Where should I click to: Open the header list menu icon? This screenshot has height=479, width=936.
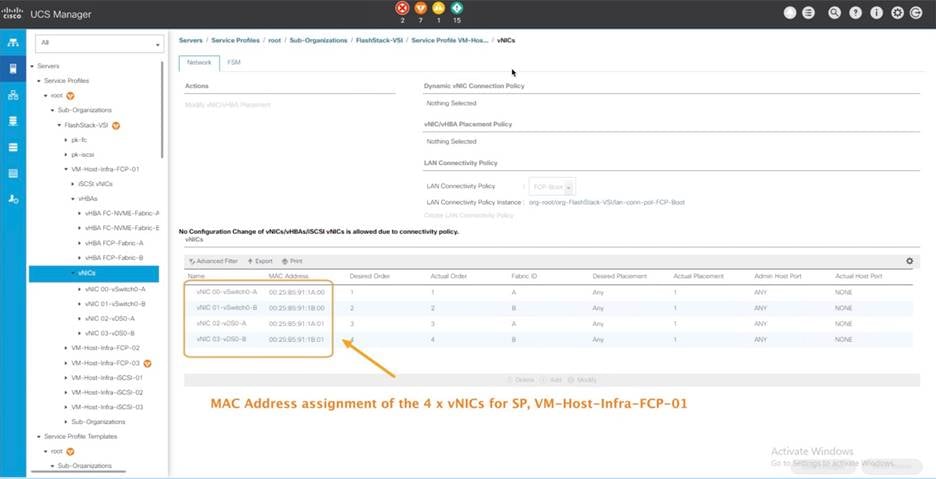pos(808,13)
